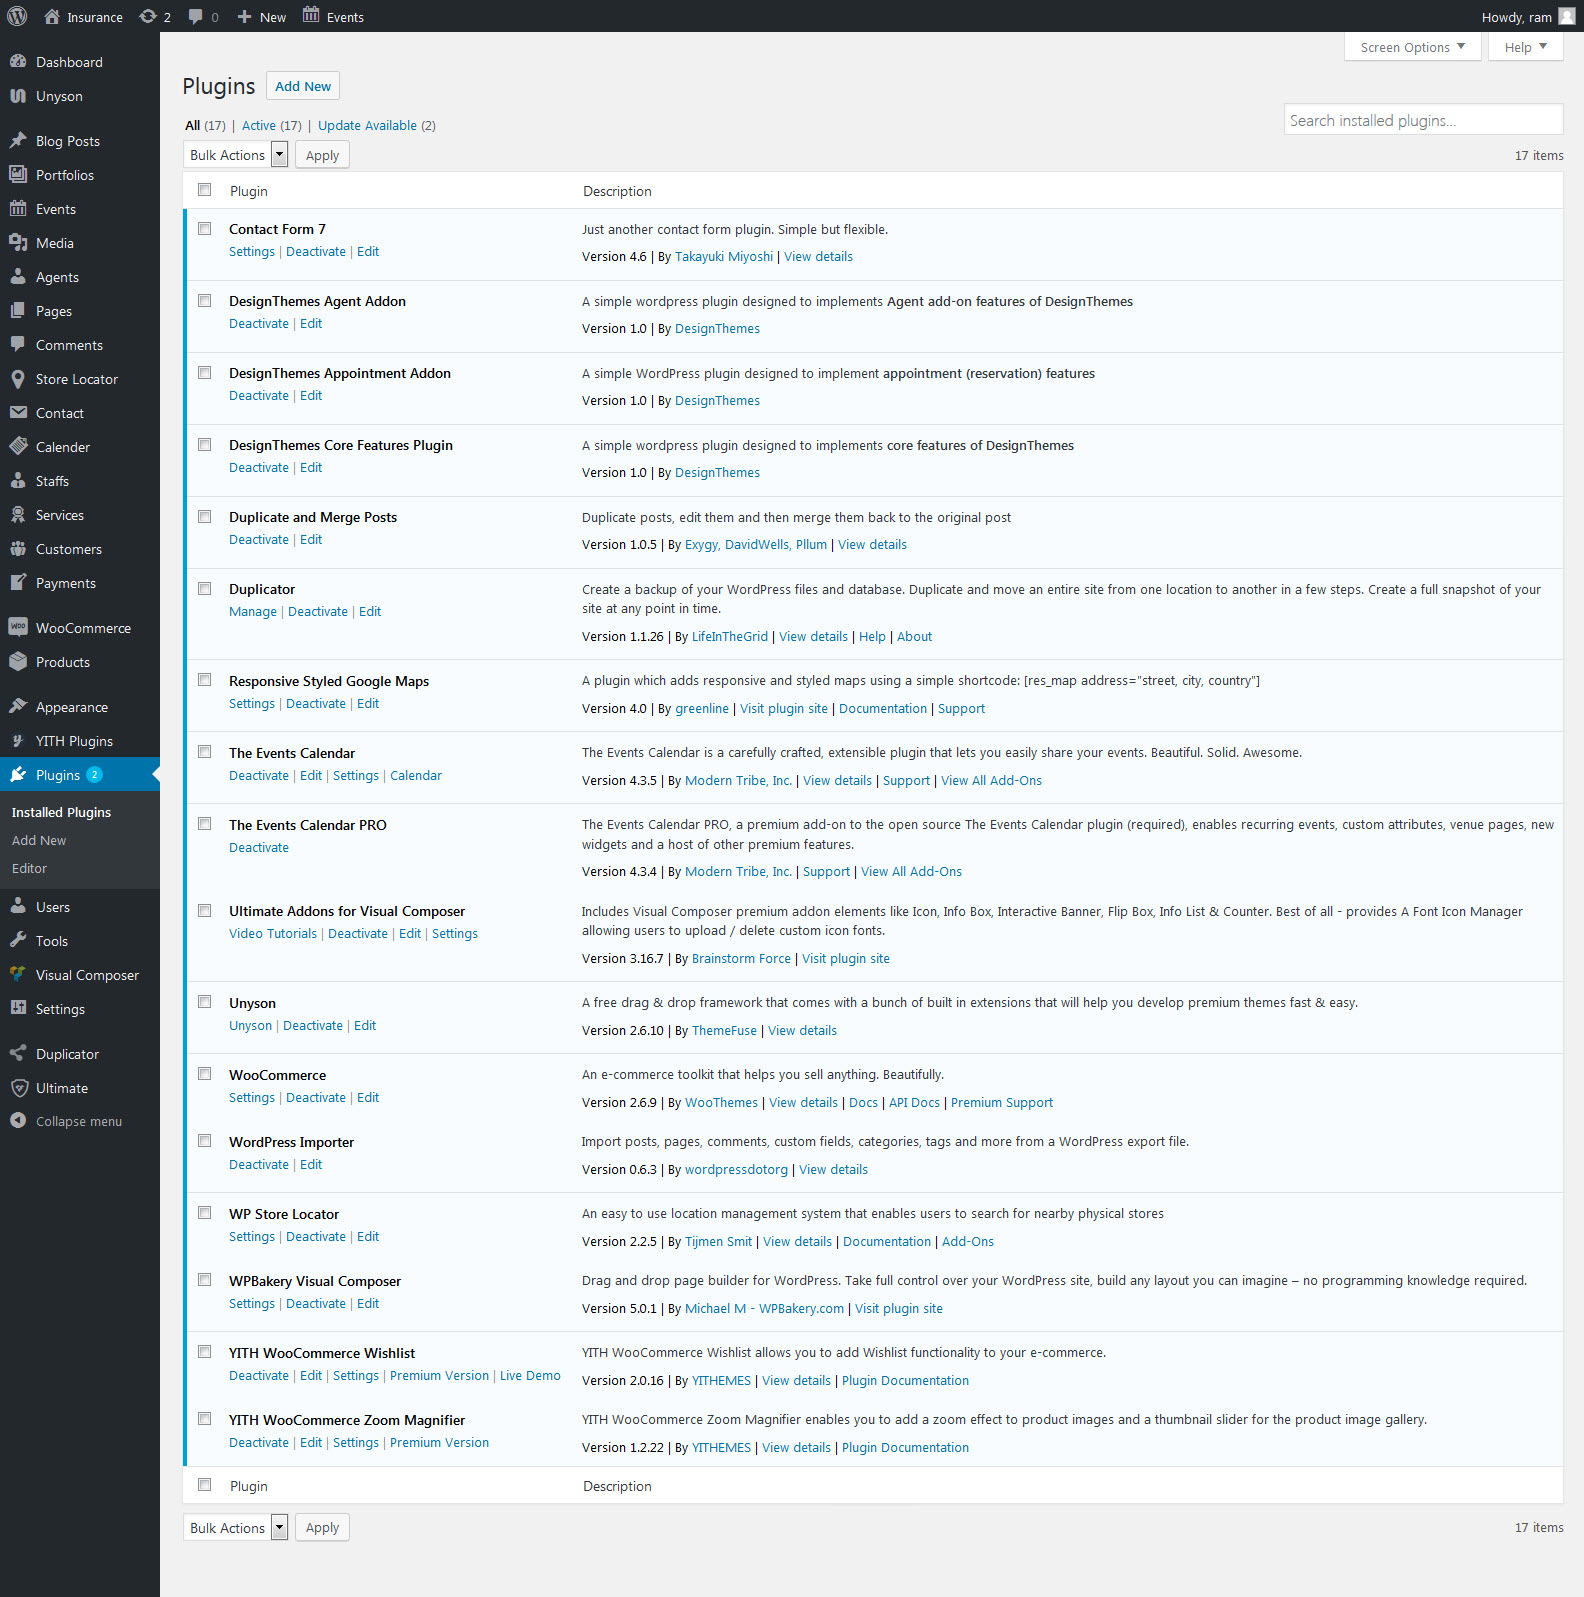Open Settings link for WPBakery Visual Composer
1584x1597 pixels.
coord(252,1304)
